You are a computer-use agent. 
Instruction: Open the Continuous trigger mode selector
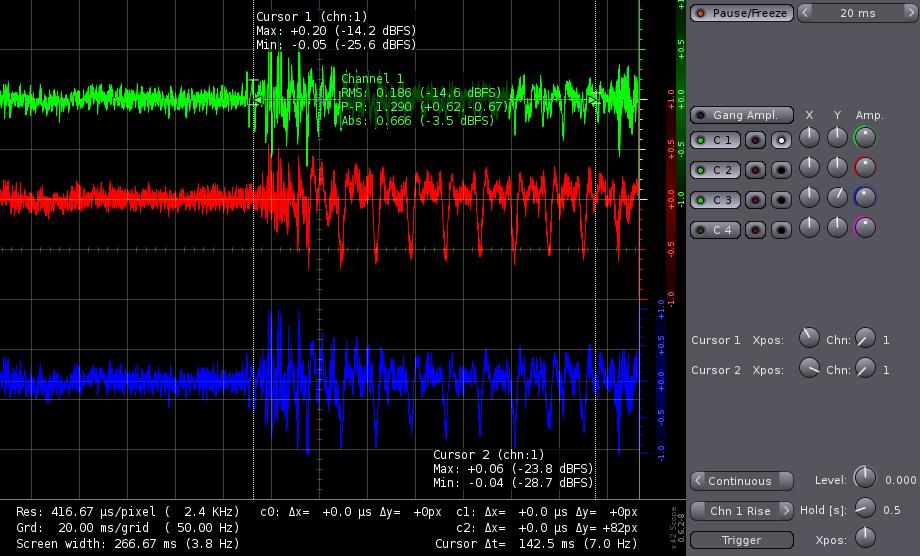coord(742,481)
